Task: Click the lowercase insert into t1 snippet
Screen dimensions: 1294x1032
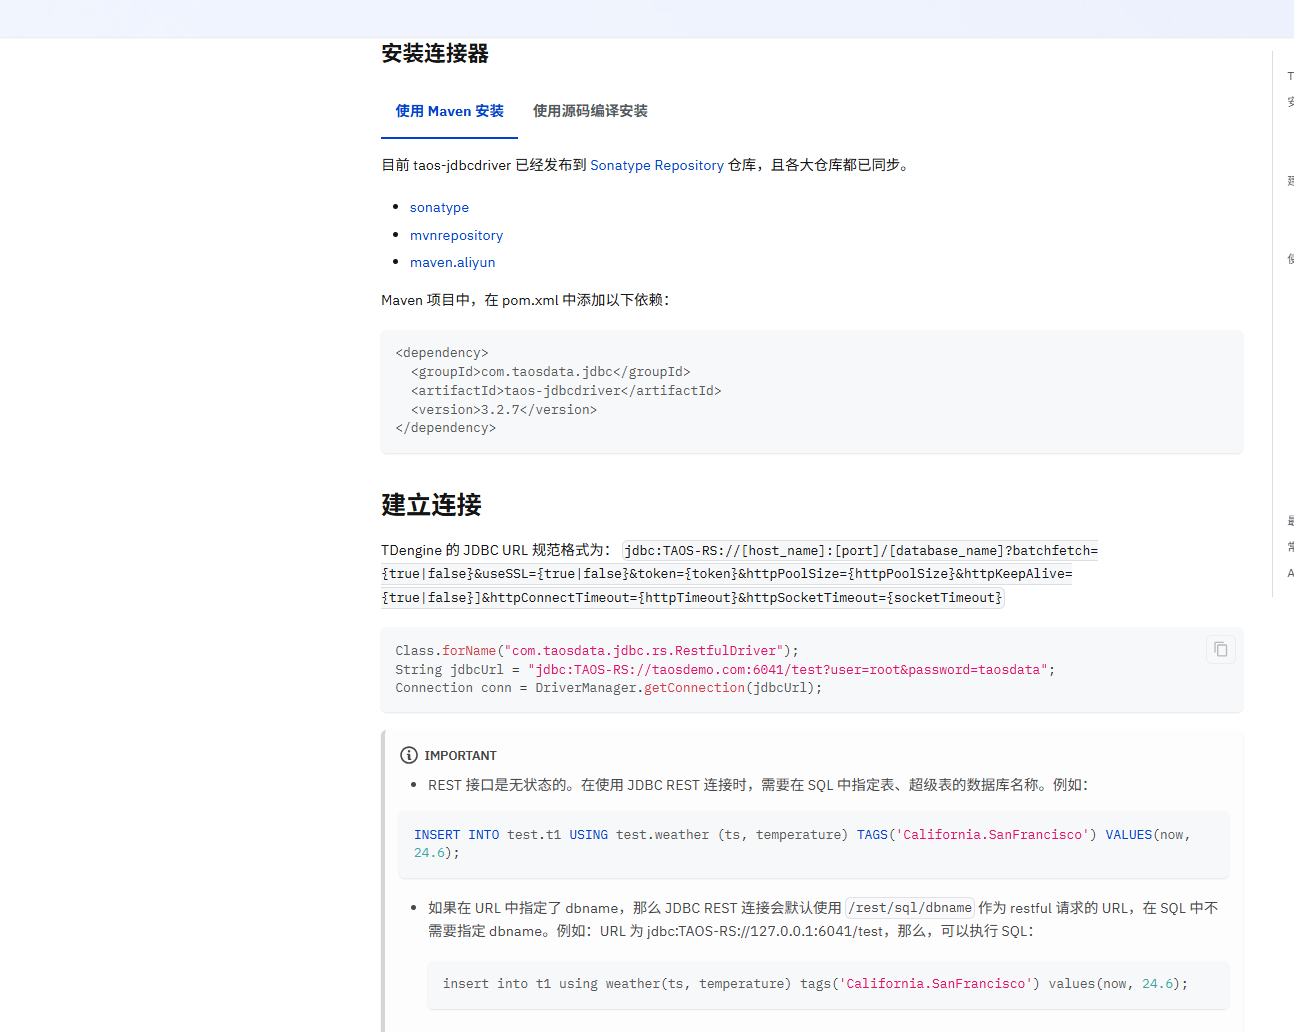Action: 814,984
